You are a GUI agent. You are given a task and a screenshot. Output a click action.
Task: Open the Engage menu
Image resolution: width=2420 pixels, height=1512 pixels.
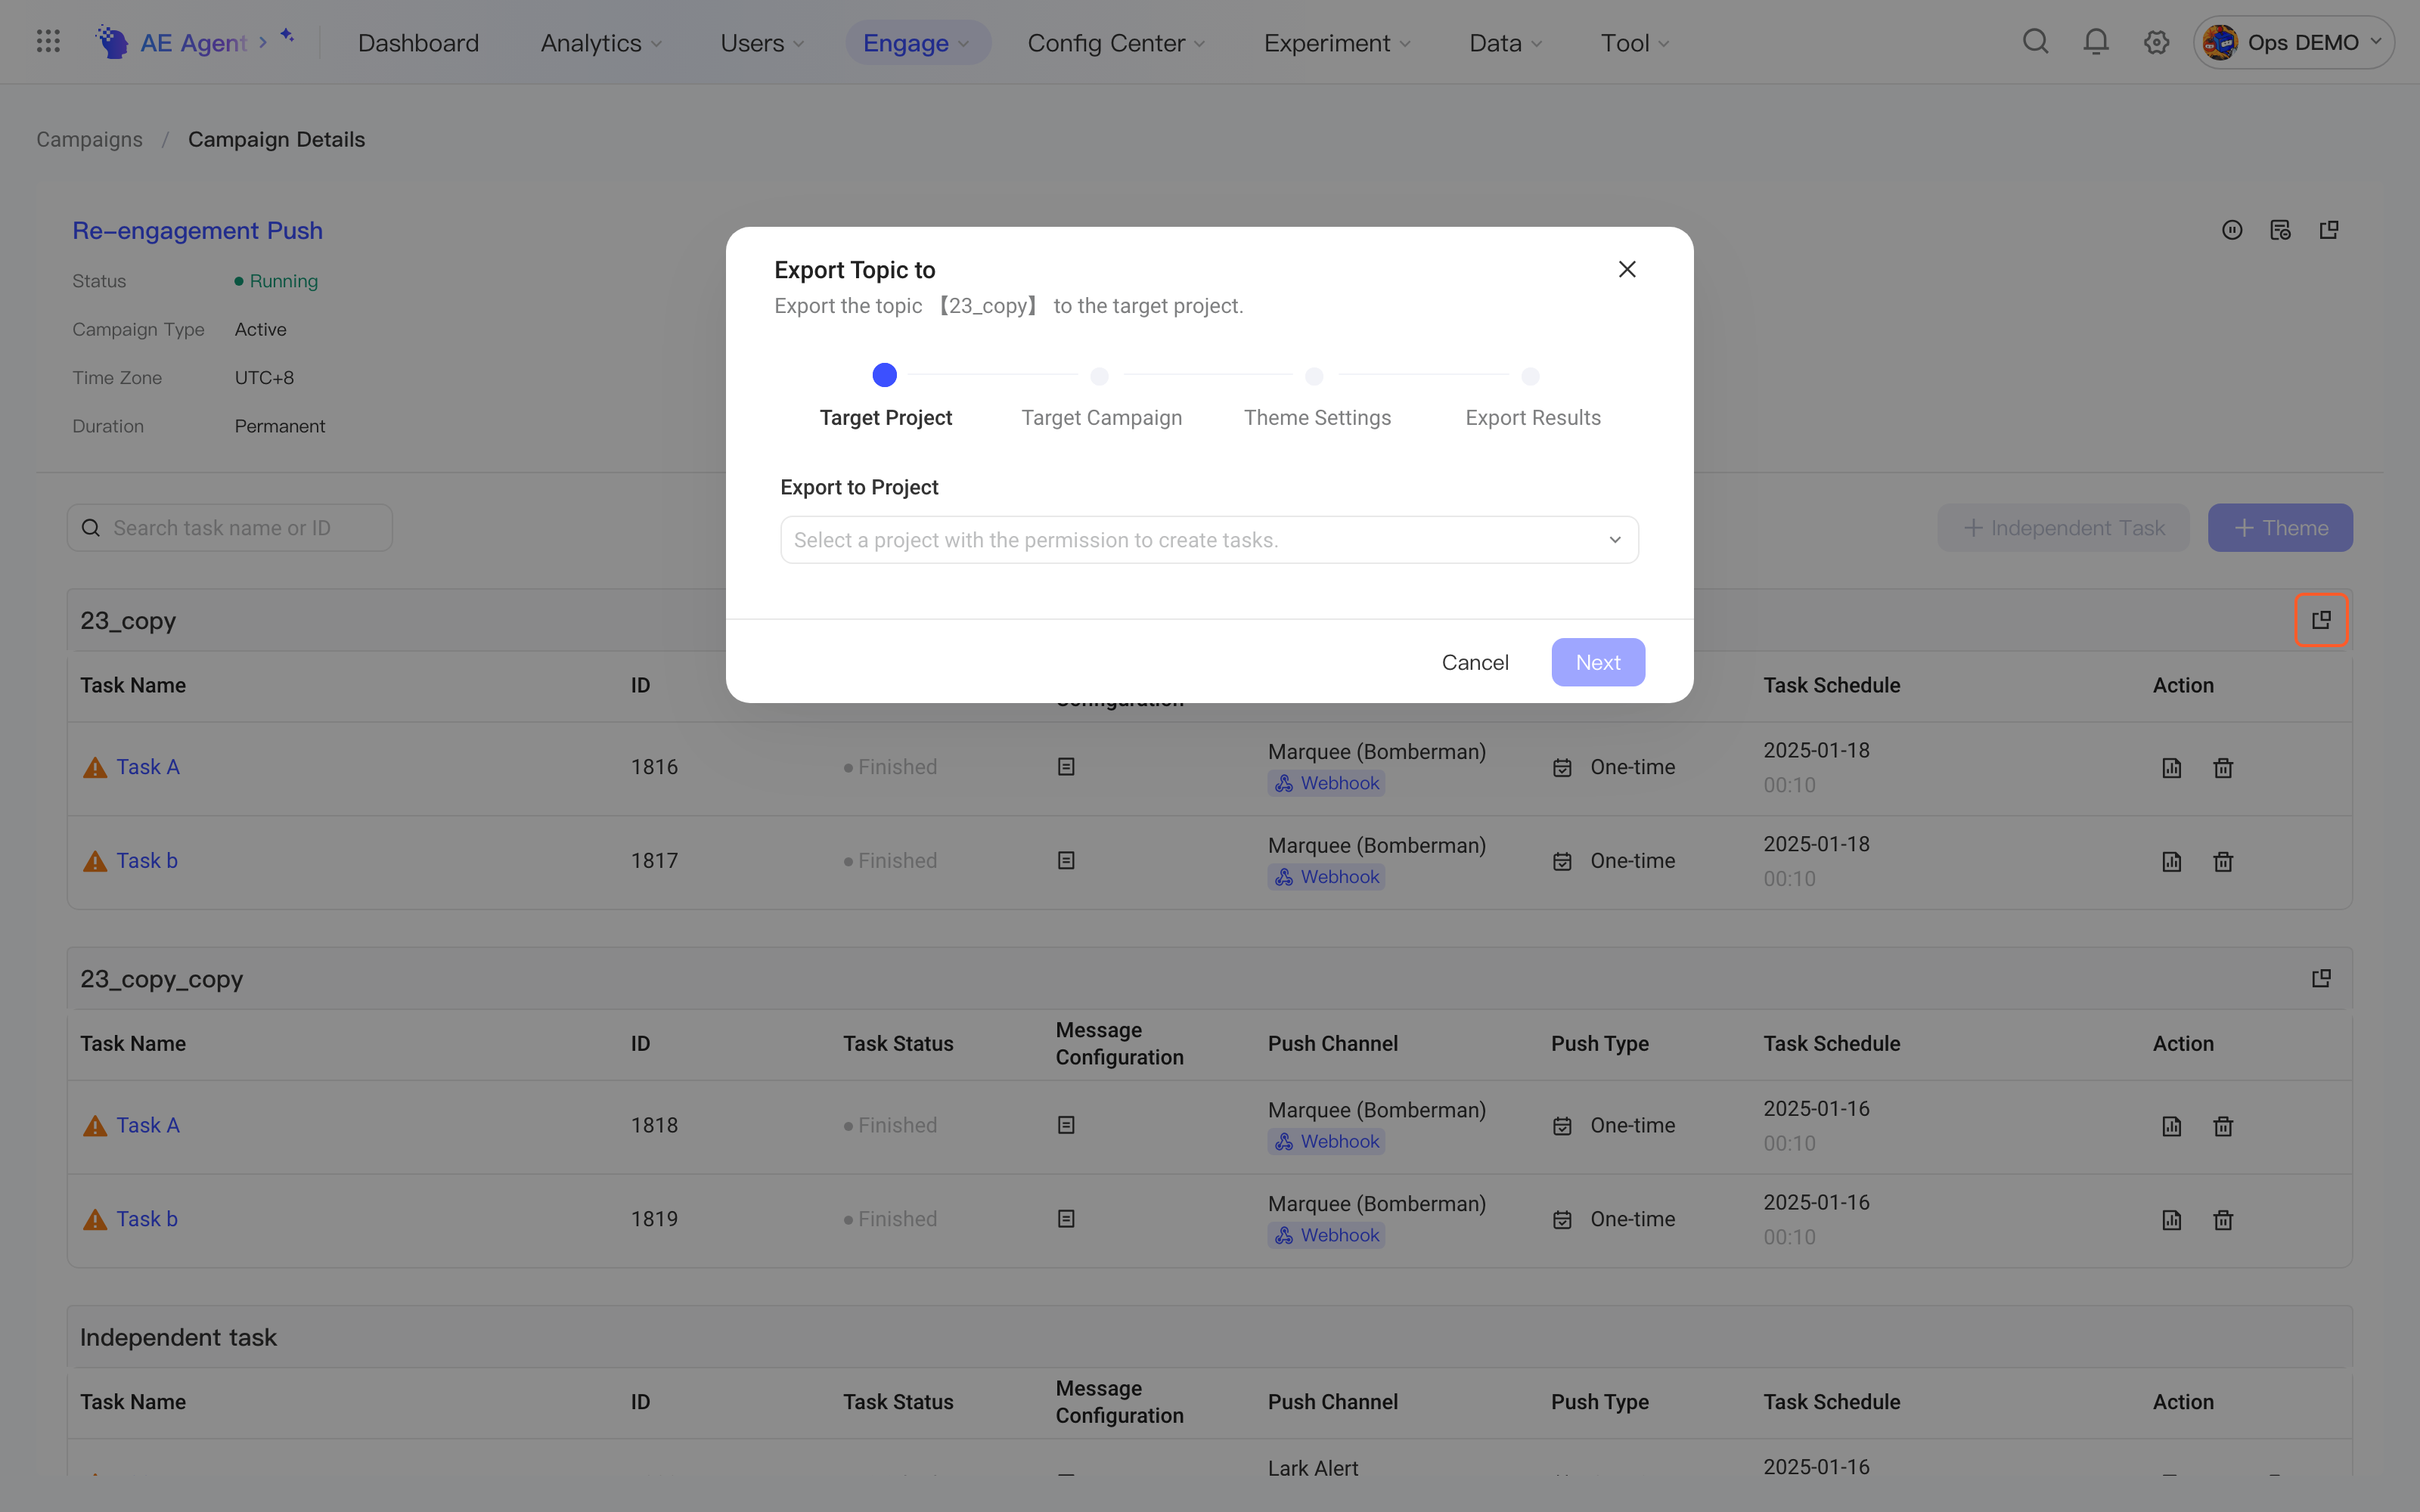917,43
